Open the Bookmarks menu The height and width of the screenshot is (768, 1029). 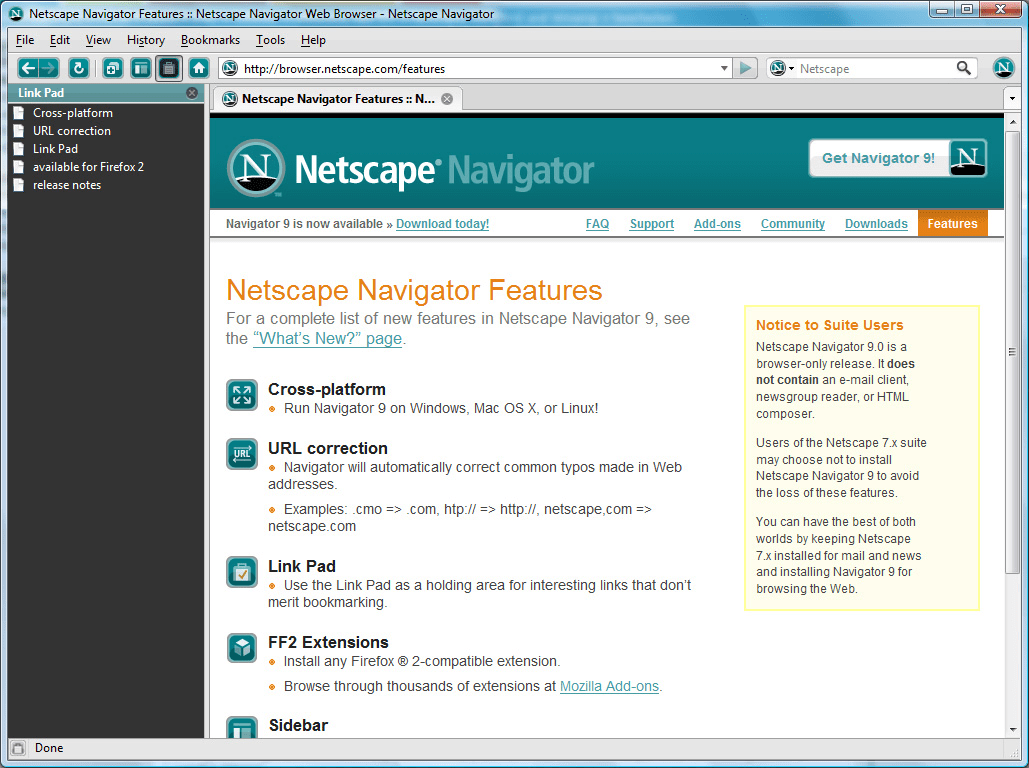pyautogui.click(x=210, y=40)
